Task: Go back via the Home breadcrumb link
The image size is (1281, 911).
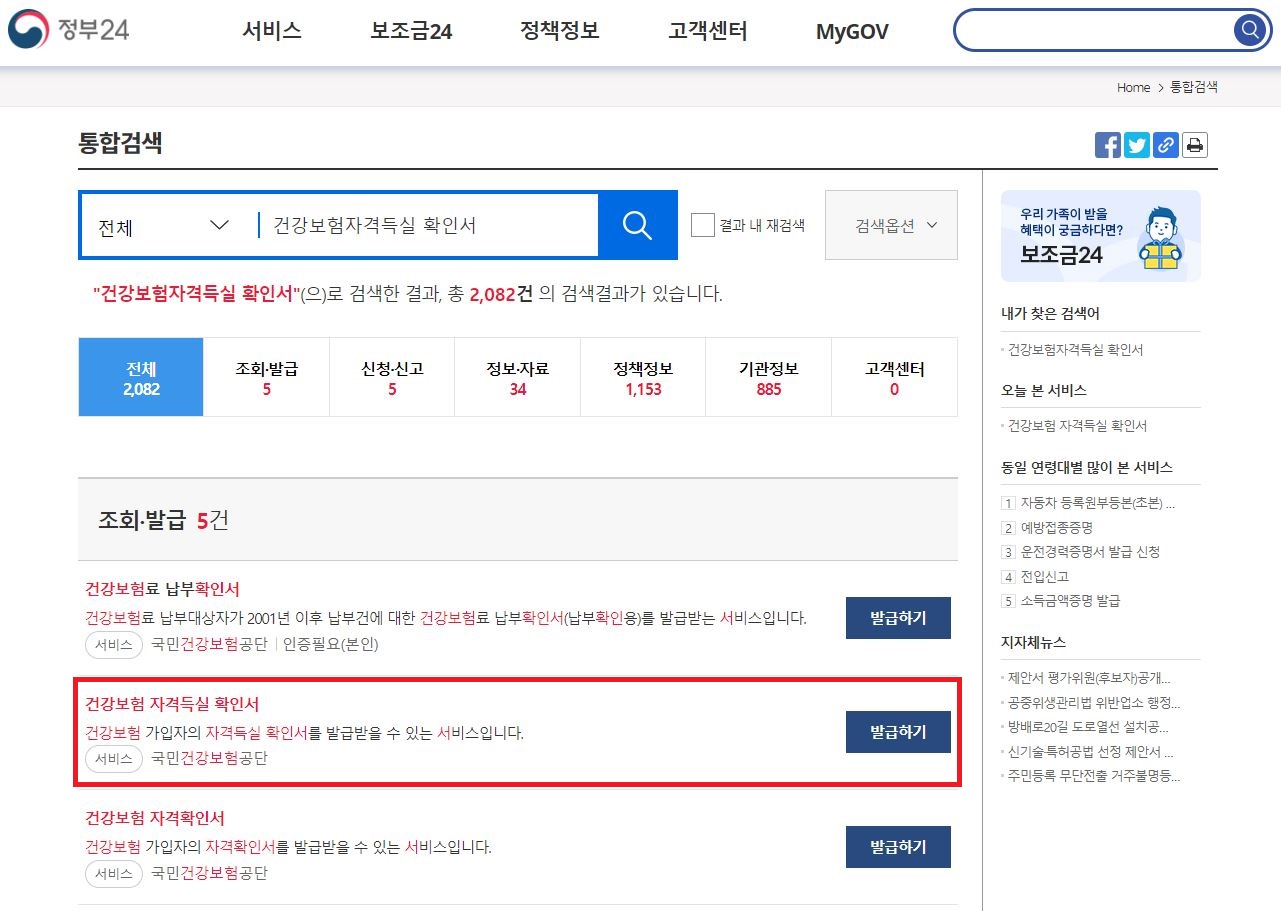Action: click(1132, 87)
